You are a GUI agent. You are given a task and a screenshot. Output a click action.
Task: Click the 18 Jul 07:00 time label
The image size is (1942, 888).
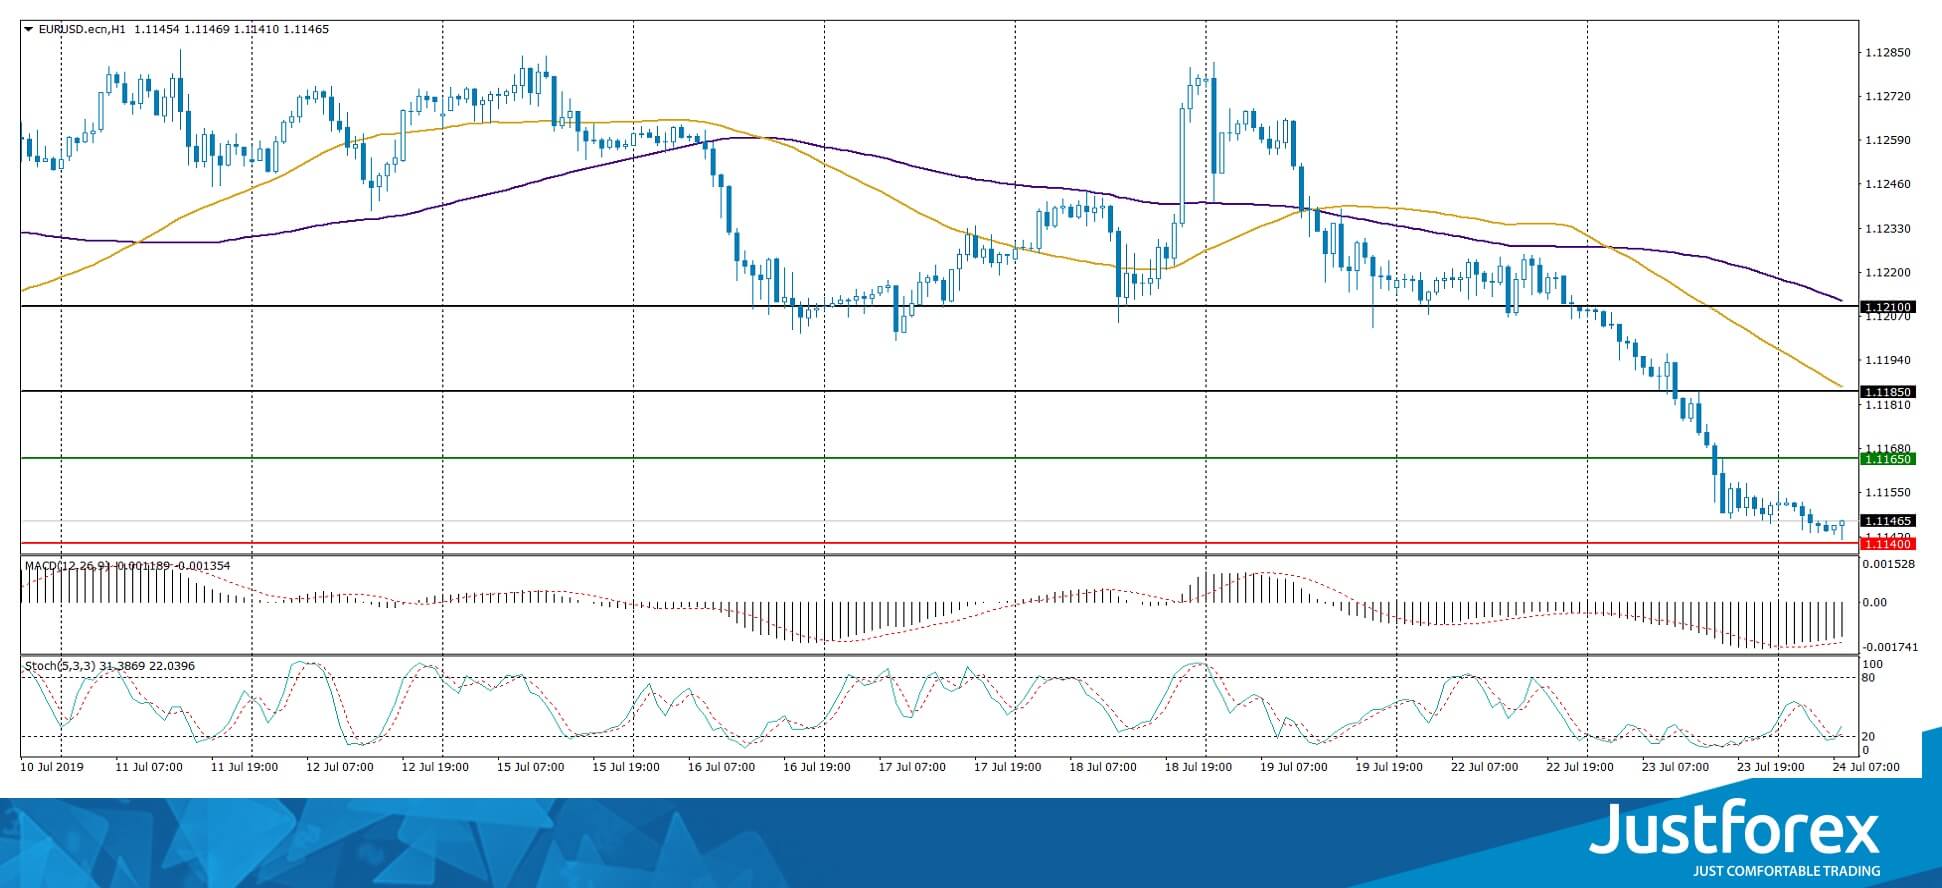pyautogui.click(x=1102, y=767)
